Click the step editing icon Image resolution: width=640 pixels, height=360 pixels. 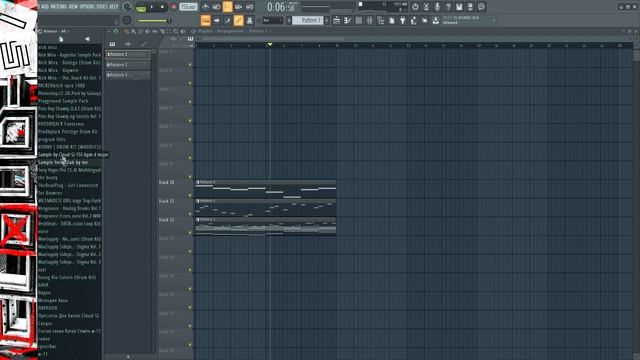tap(228, 20)
